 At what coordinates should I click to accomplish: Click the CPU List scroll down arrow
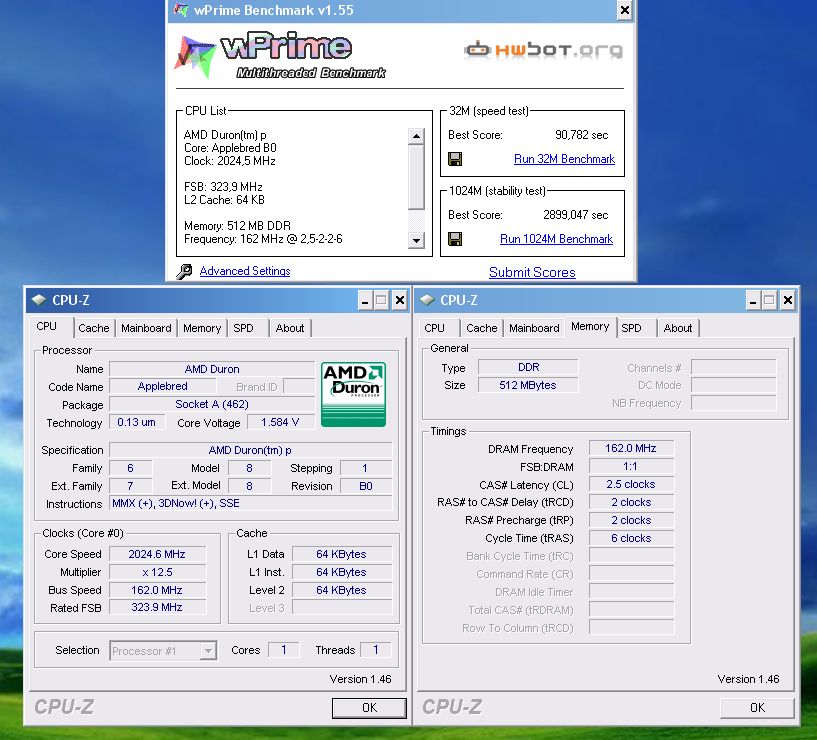click(416, 240)
